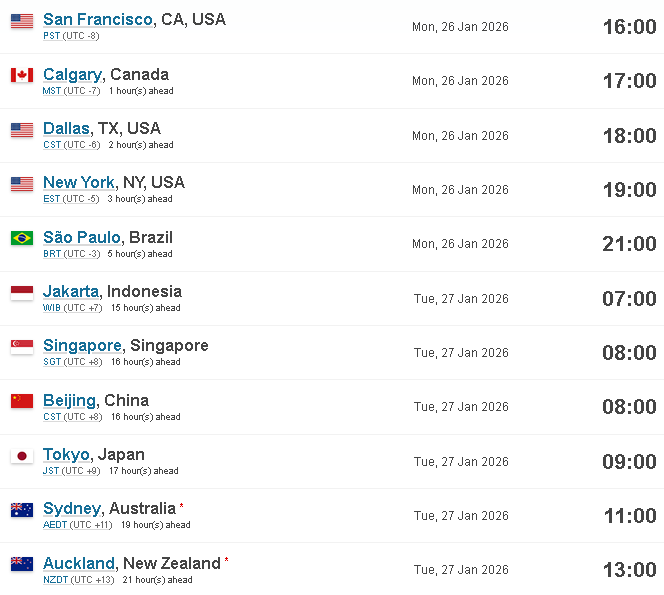Viewport: 664px width, 595px height.
Task: Click the Canadian flag beside Calgary
Action: pos(22,75)
